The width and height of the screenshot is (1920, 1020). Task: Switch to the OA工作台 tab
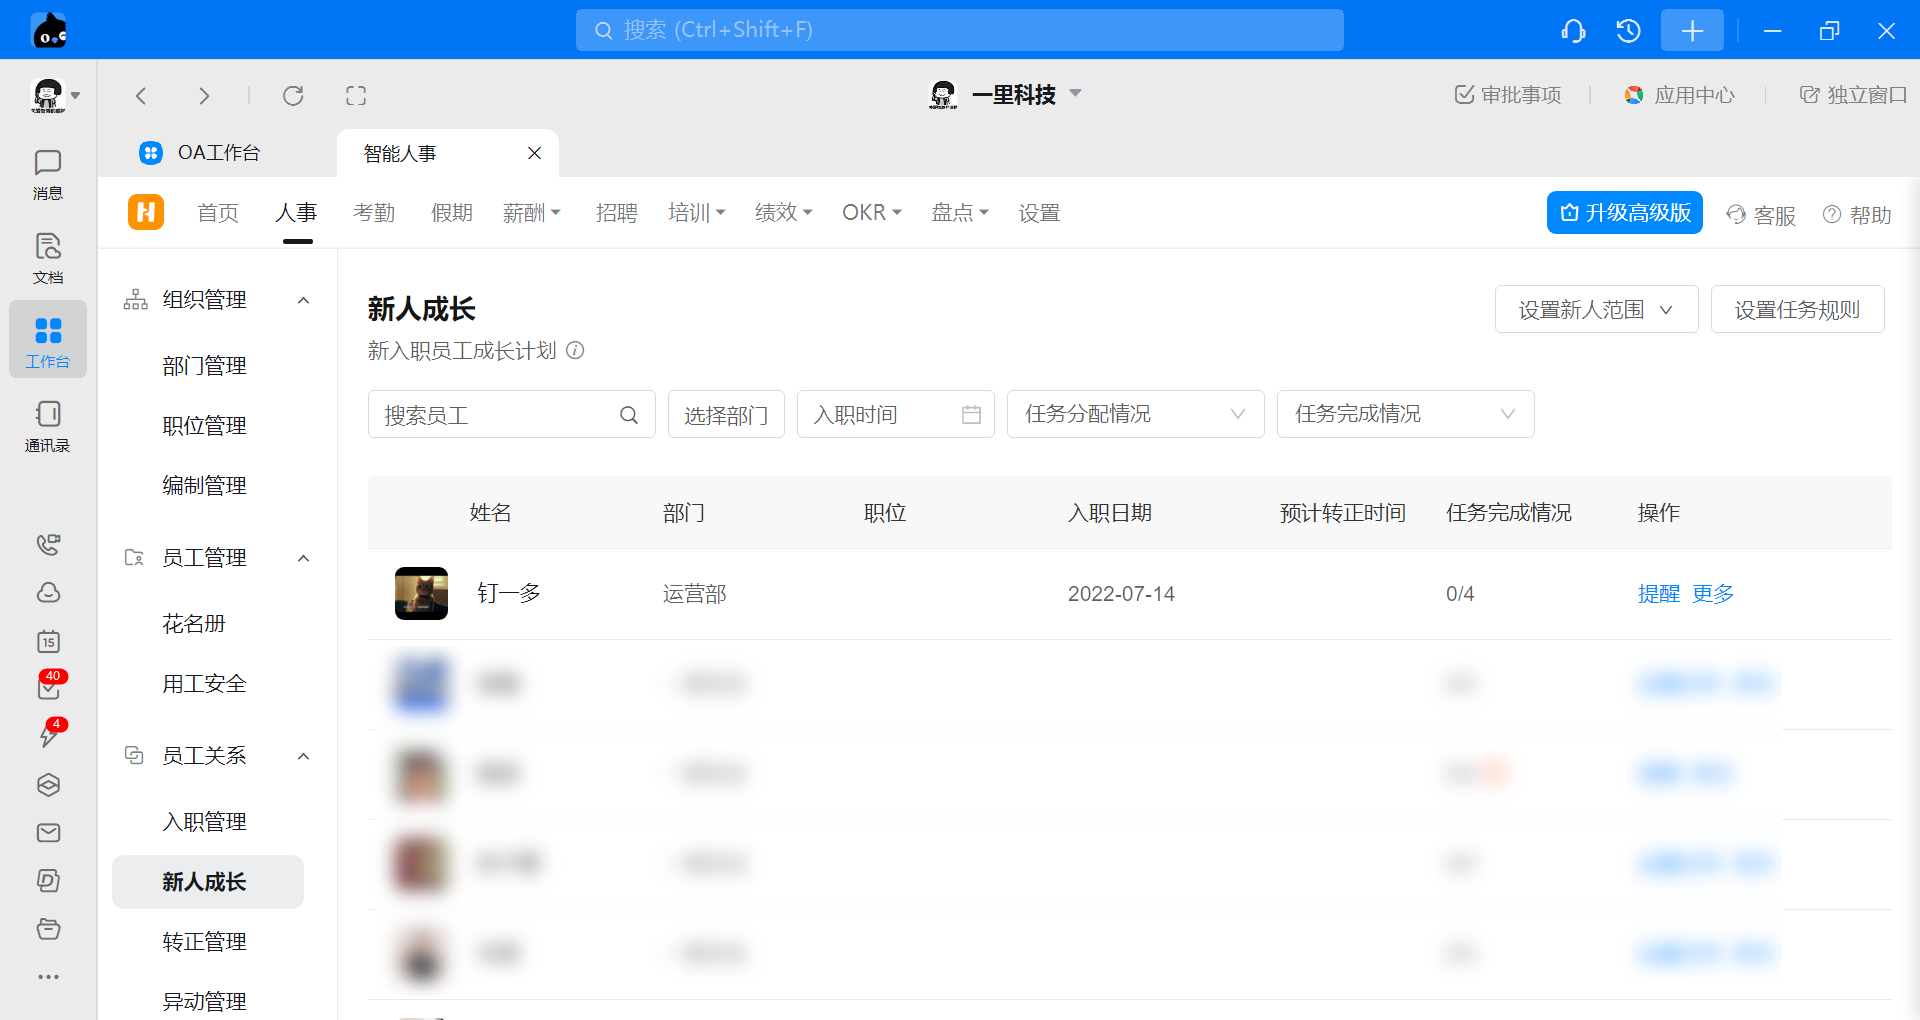pos(218,153)
